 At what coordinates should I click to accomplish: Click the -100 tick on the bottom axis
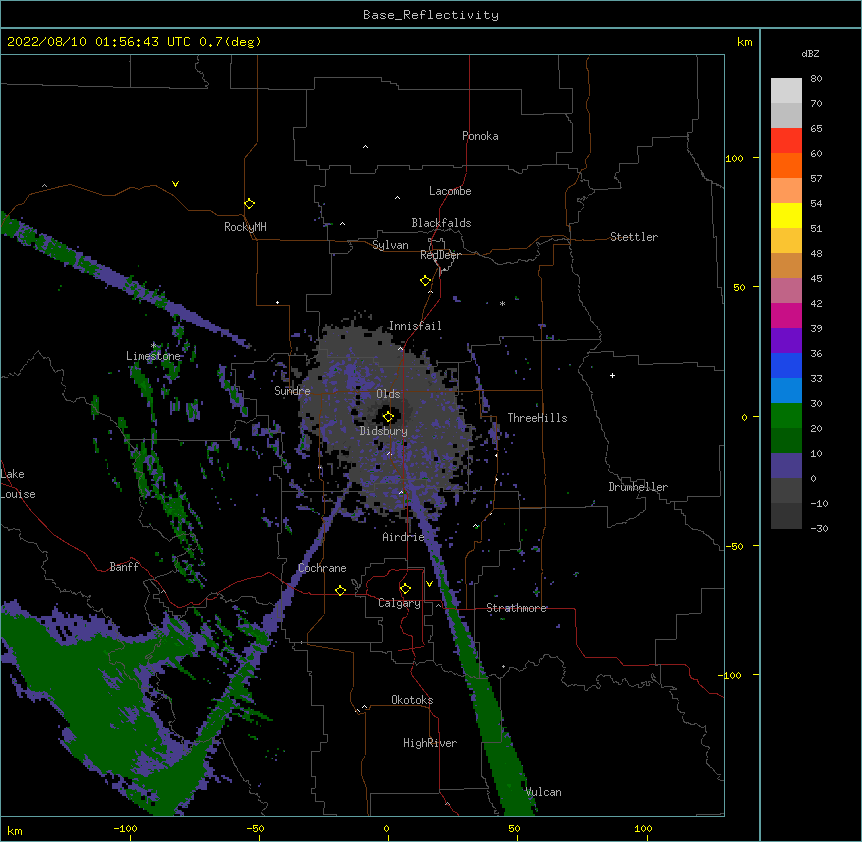pos(125,828)
